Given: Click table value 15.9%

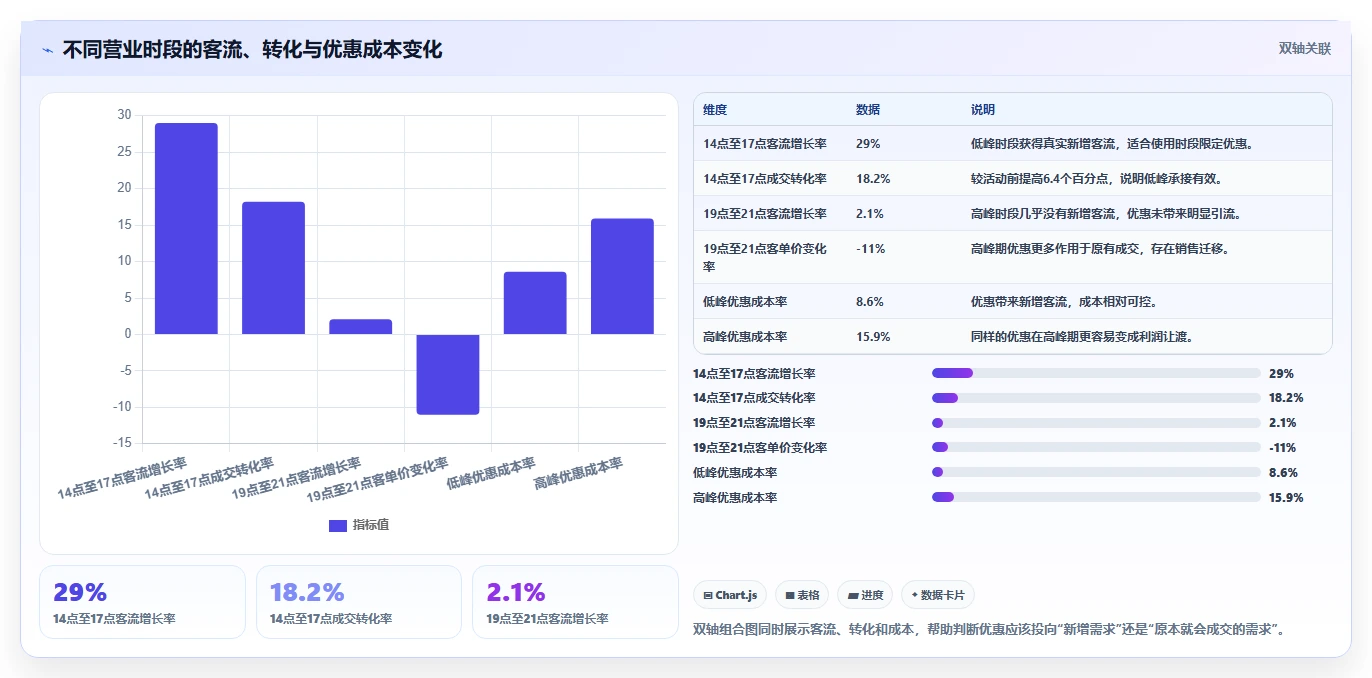Looking at the screenshot, I should (x=873, y=337).
